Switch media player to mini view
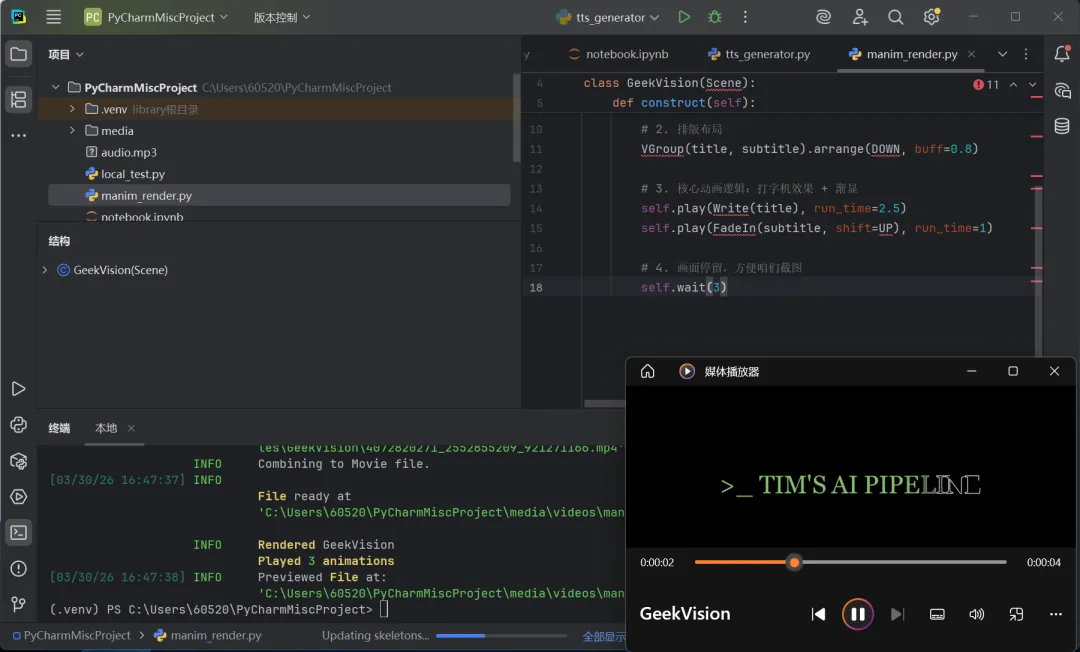 point(1016,614)
